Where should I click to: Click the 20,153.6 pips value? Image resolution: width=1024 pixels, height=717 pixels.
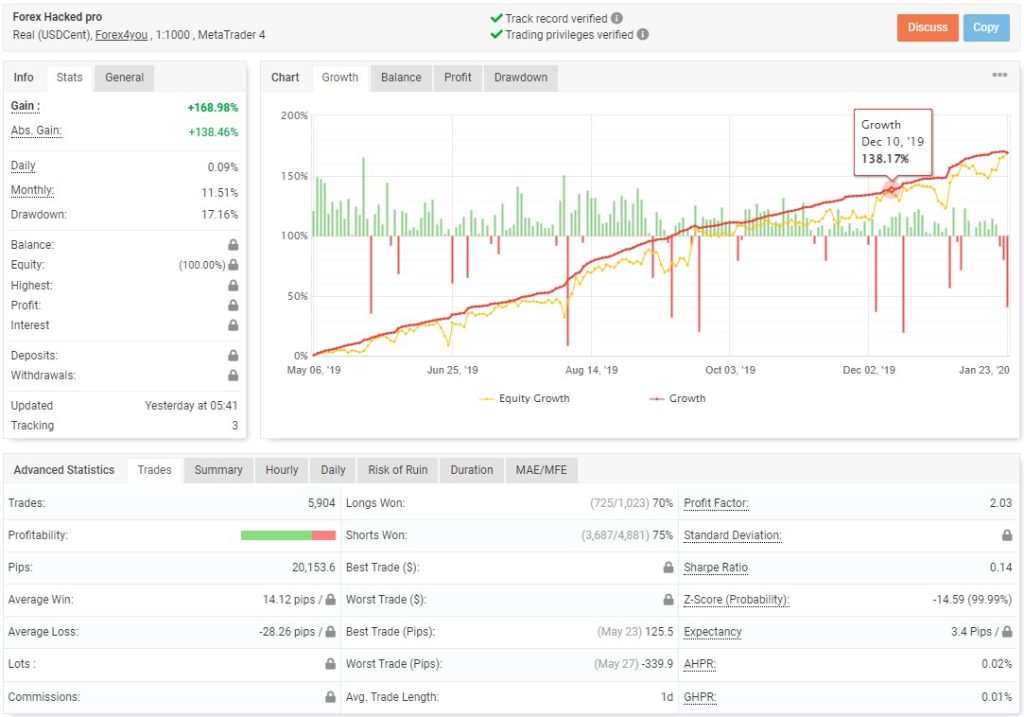tap(313, 567)
